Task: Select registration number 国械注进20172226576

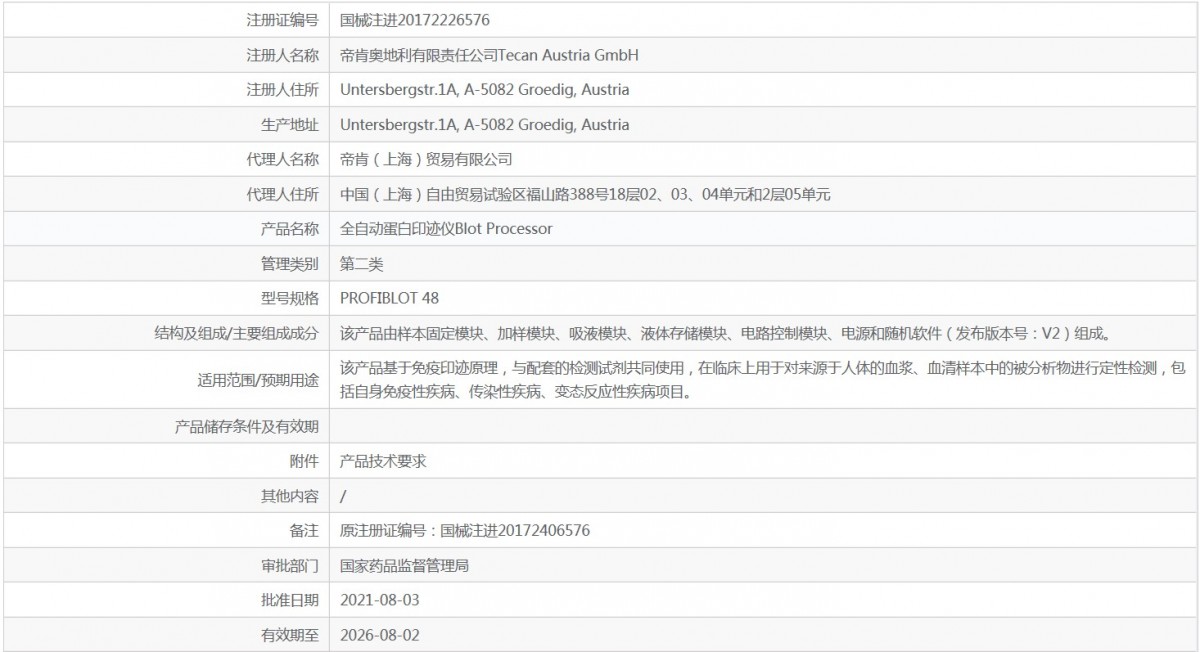Action: tap(415, 19)
